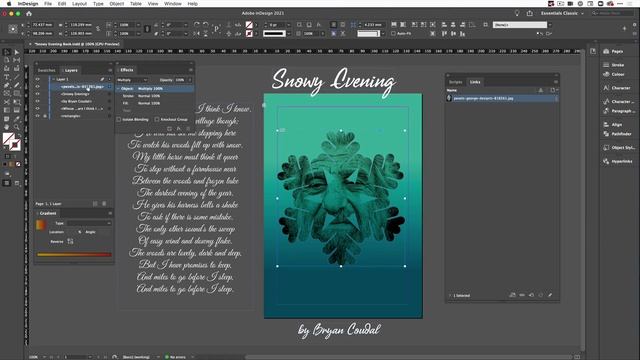The height and width of the screenshot is (360, 640).
Task: Open the stroke weight dropdown
Action: point(289,25)
